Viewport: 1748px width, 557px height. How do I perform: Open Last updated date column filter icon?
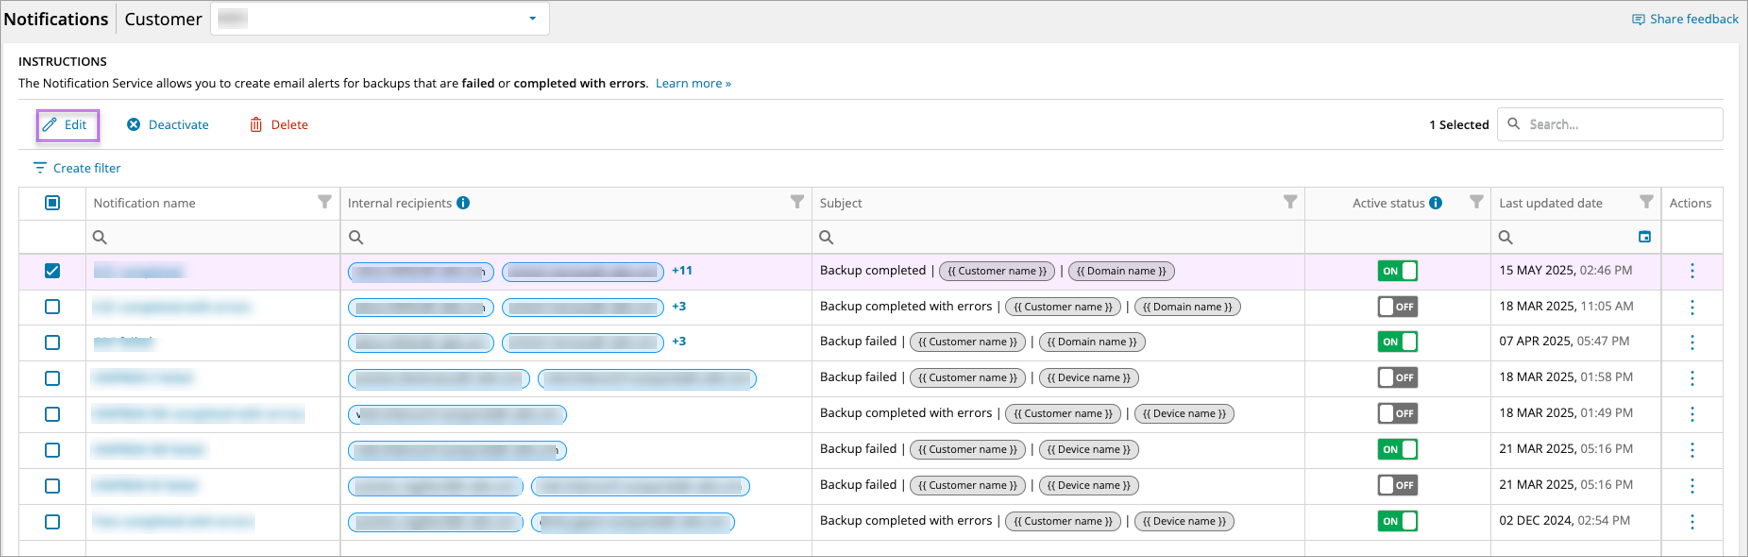pos(1646,202)
